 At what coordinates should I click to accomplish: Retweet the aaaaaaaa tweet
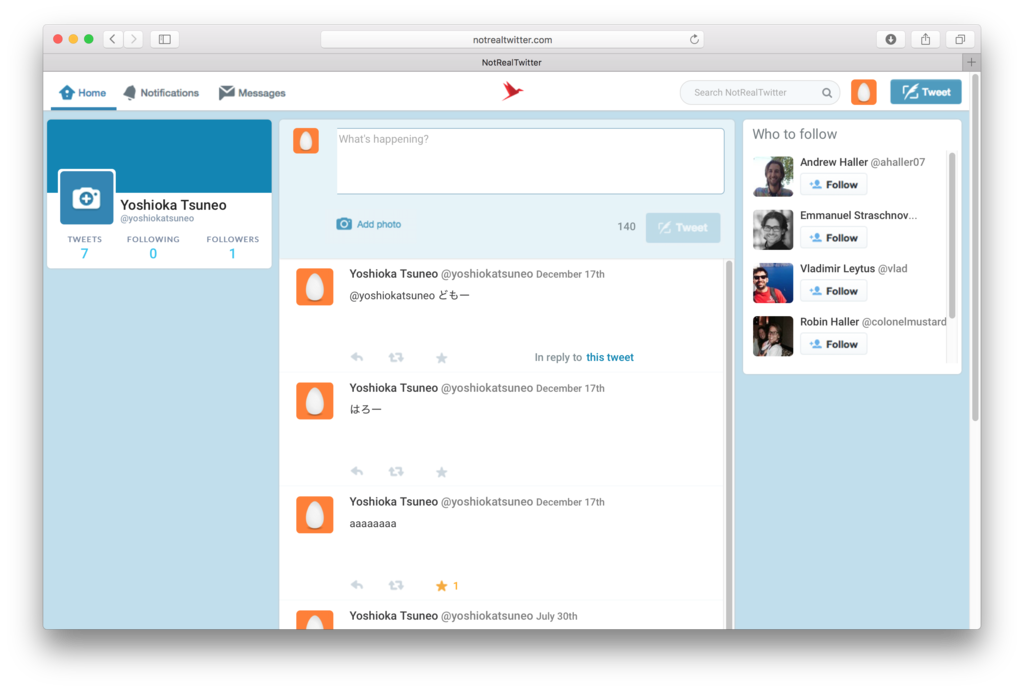[x=396, y=585]
